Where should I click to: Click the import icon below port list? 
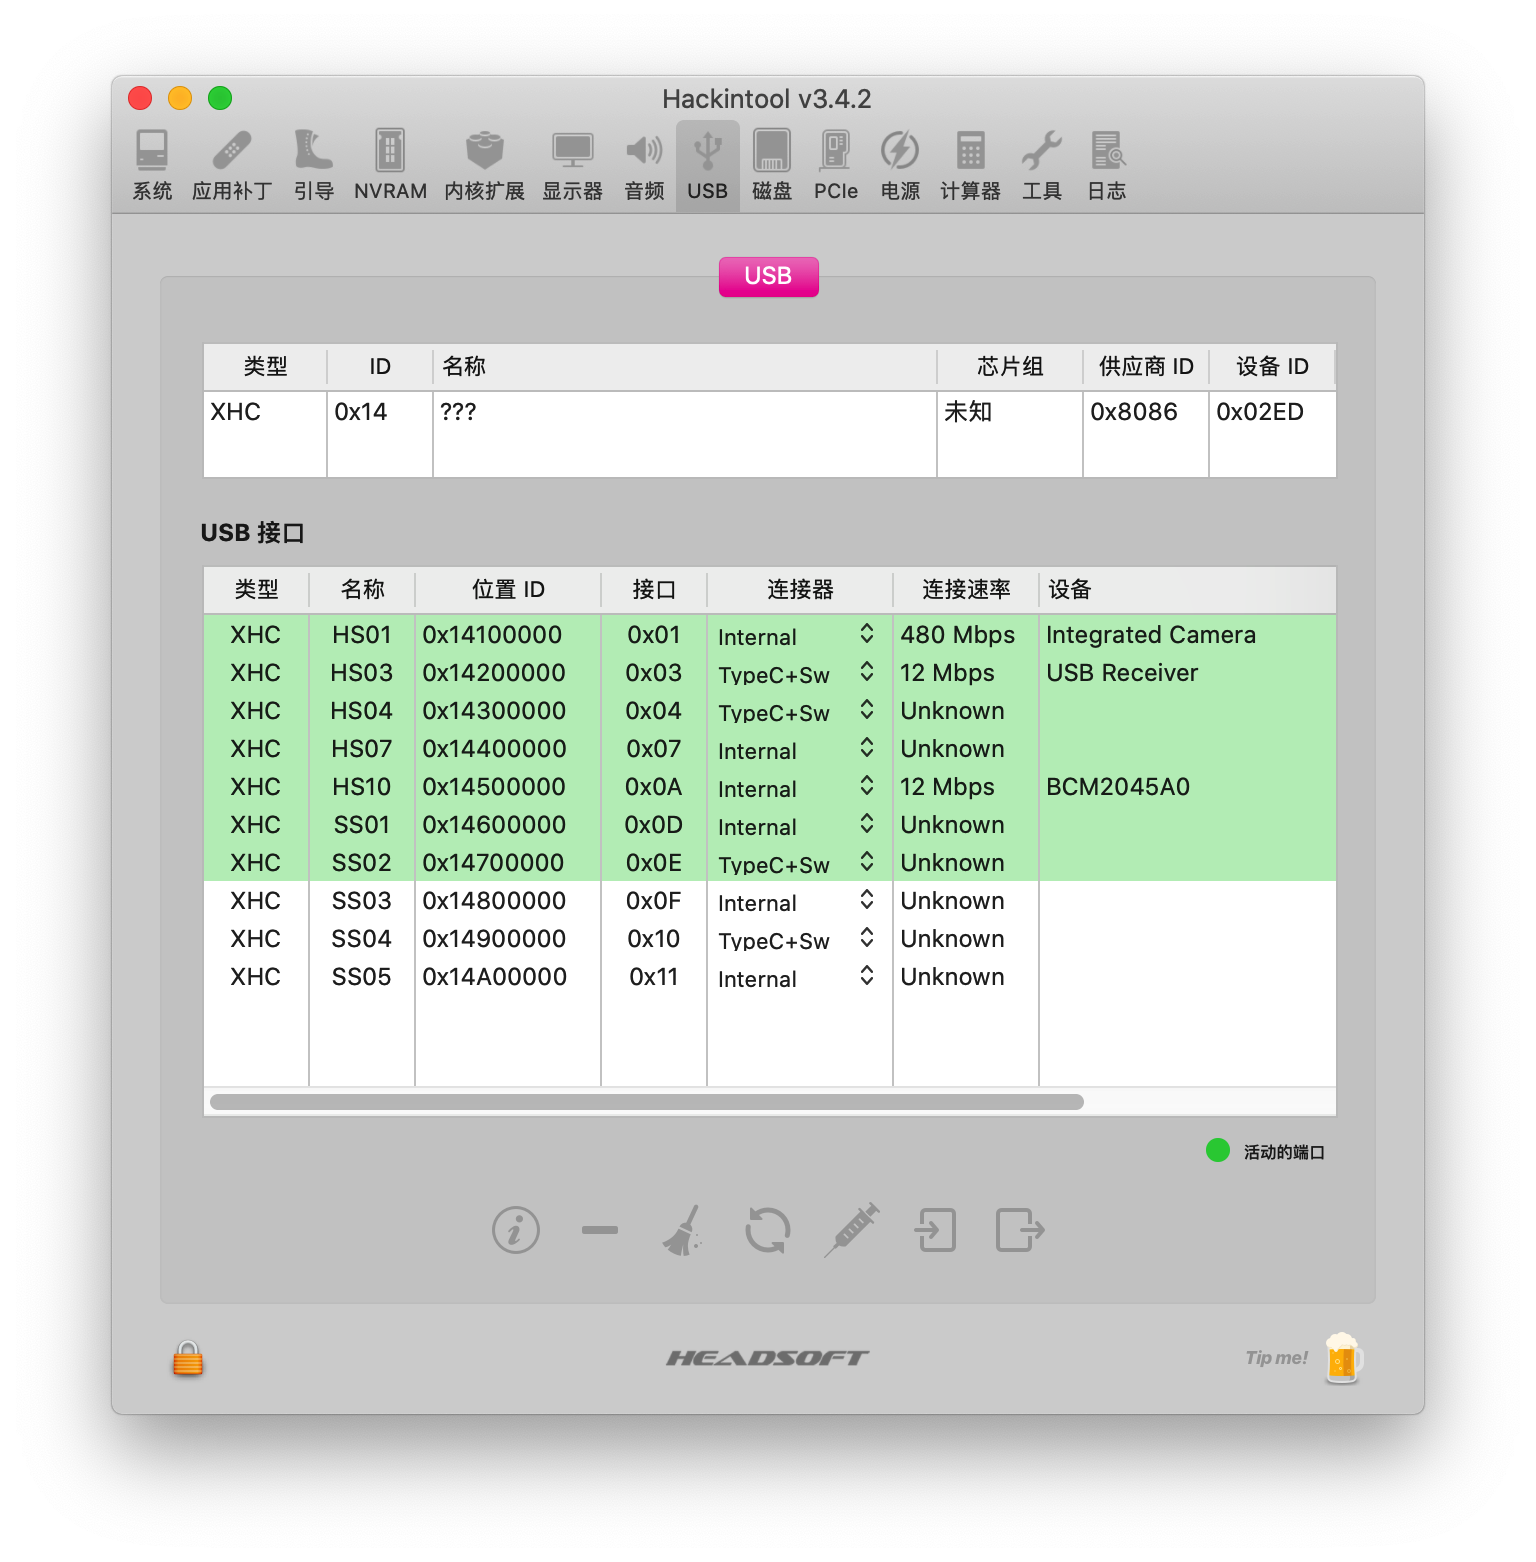(936, 1230)
